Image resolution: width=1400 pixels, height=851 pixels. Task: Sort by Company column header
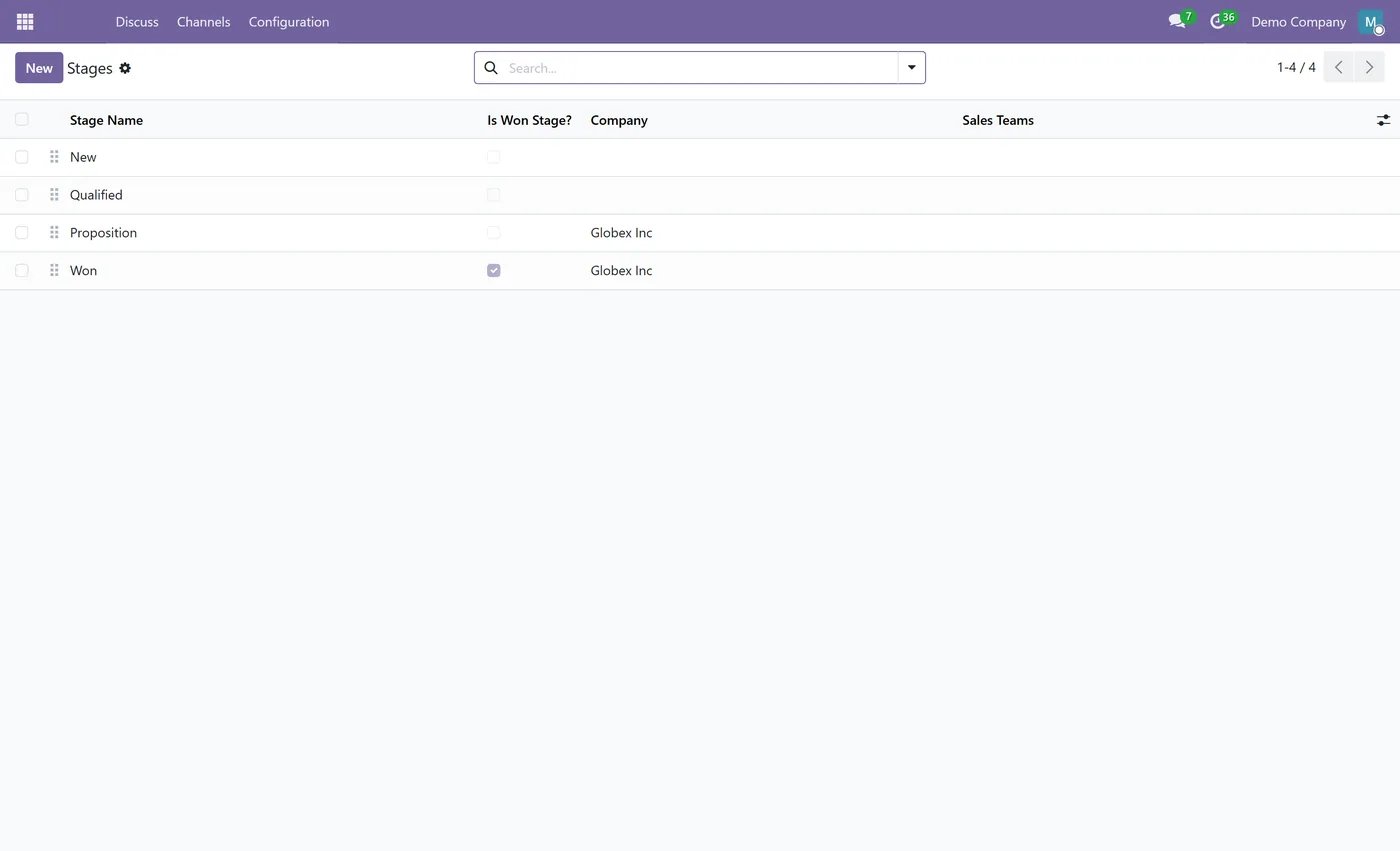click(x=619, y=120)
